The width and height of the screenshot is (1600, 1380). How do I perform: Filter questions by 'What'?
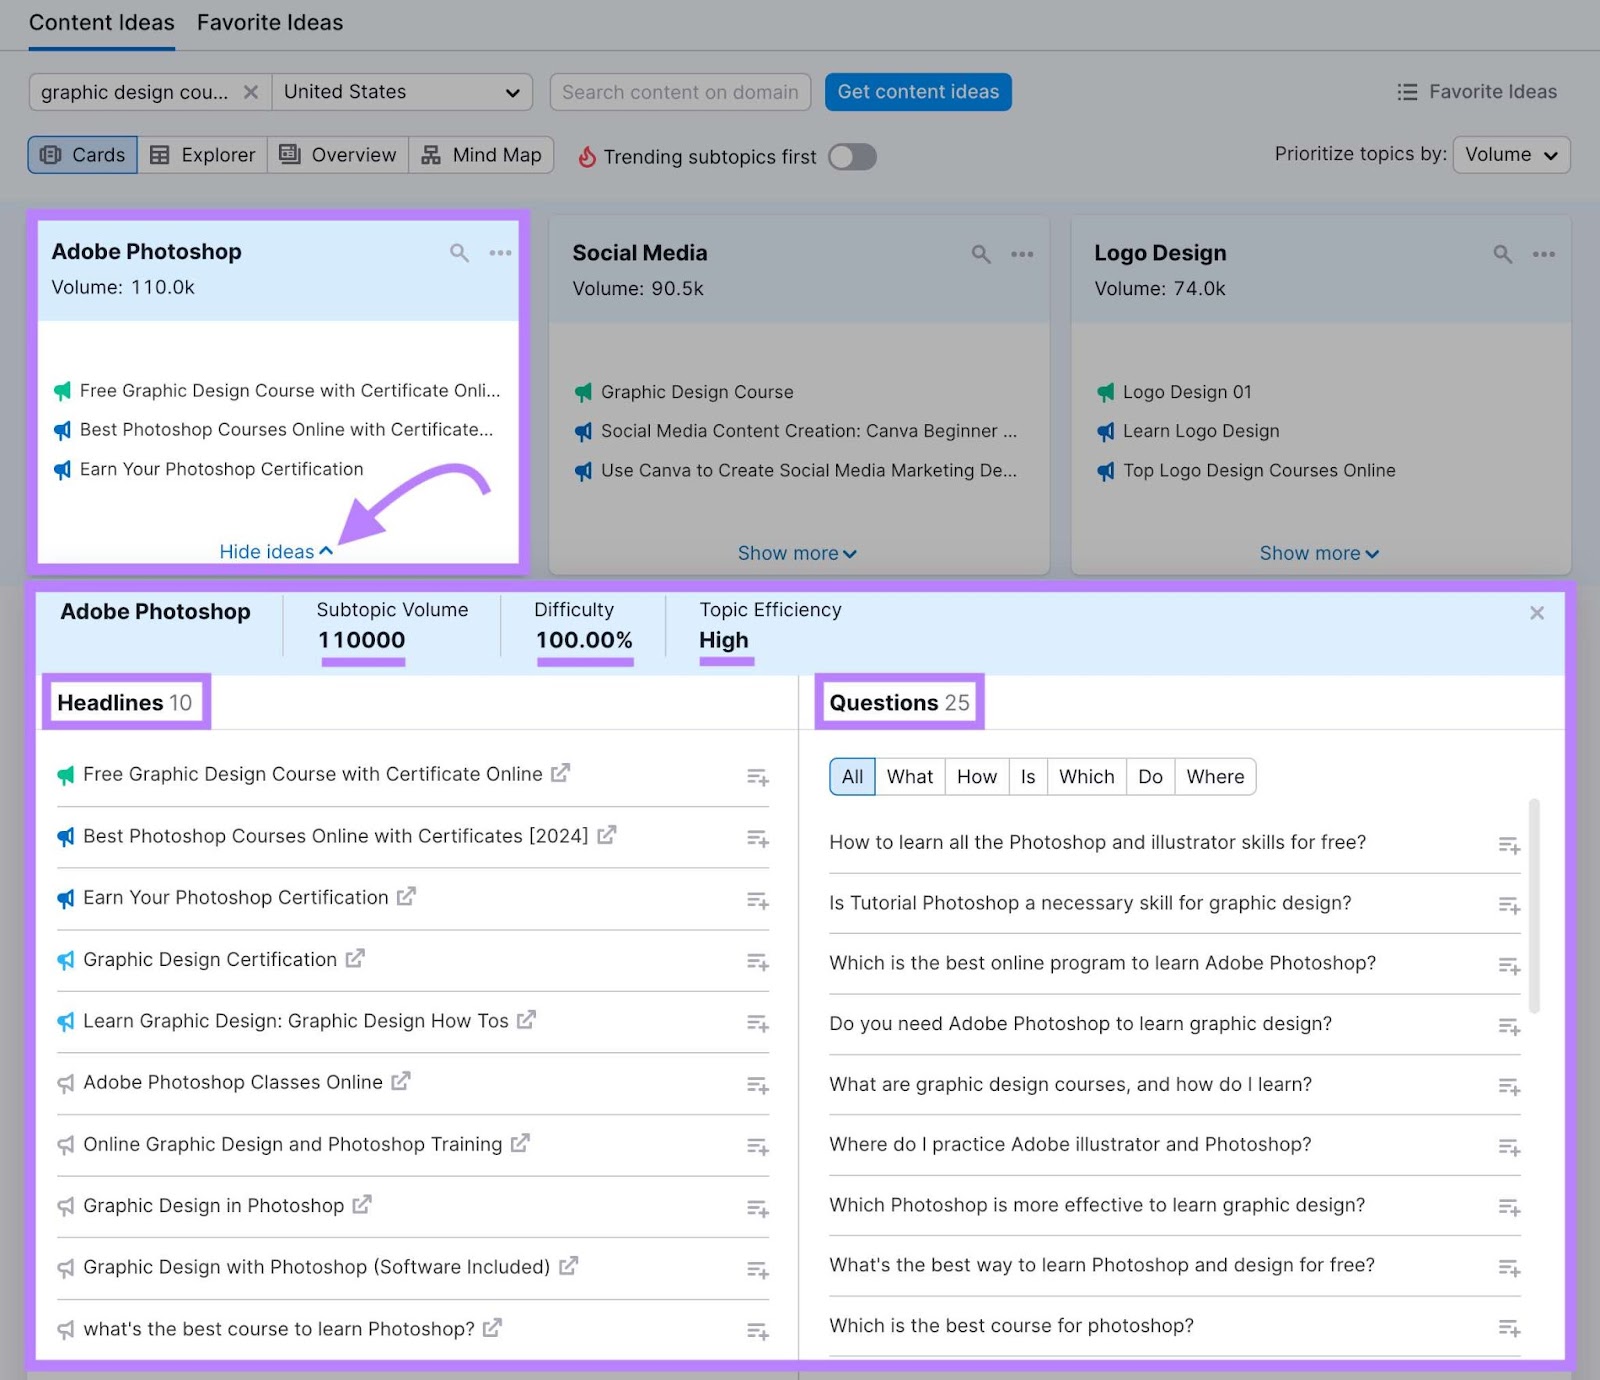click(909, 777)
